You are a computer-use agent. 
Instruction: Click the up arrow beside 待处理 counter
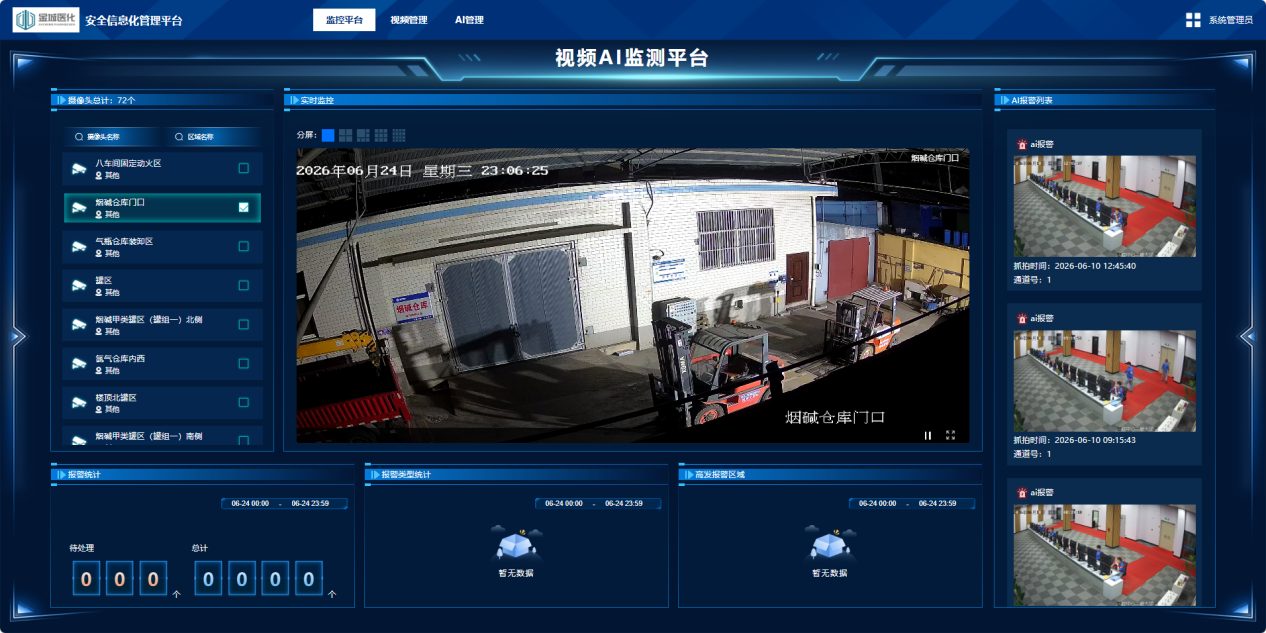coord(177,594)
